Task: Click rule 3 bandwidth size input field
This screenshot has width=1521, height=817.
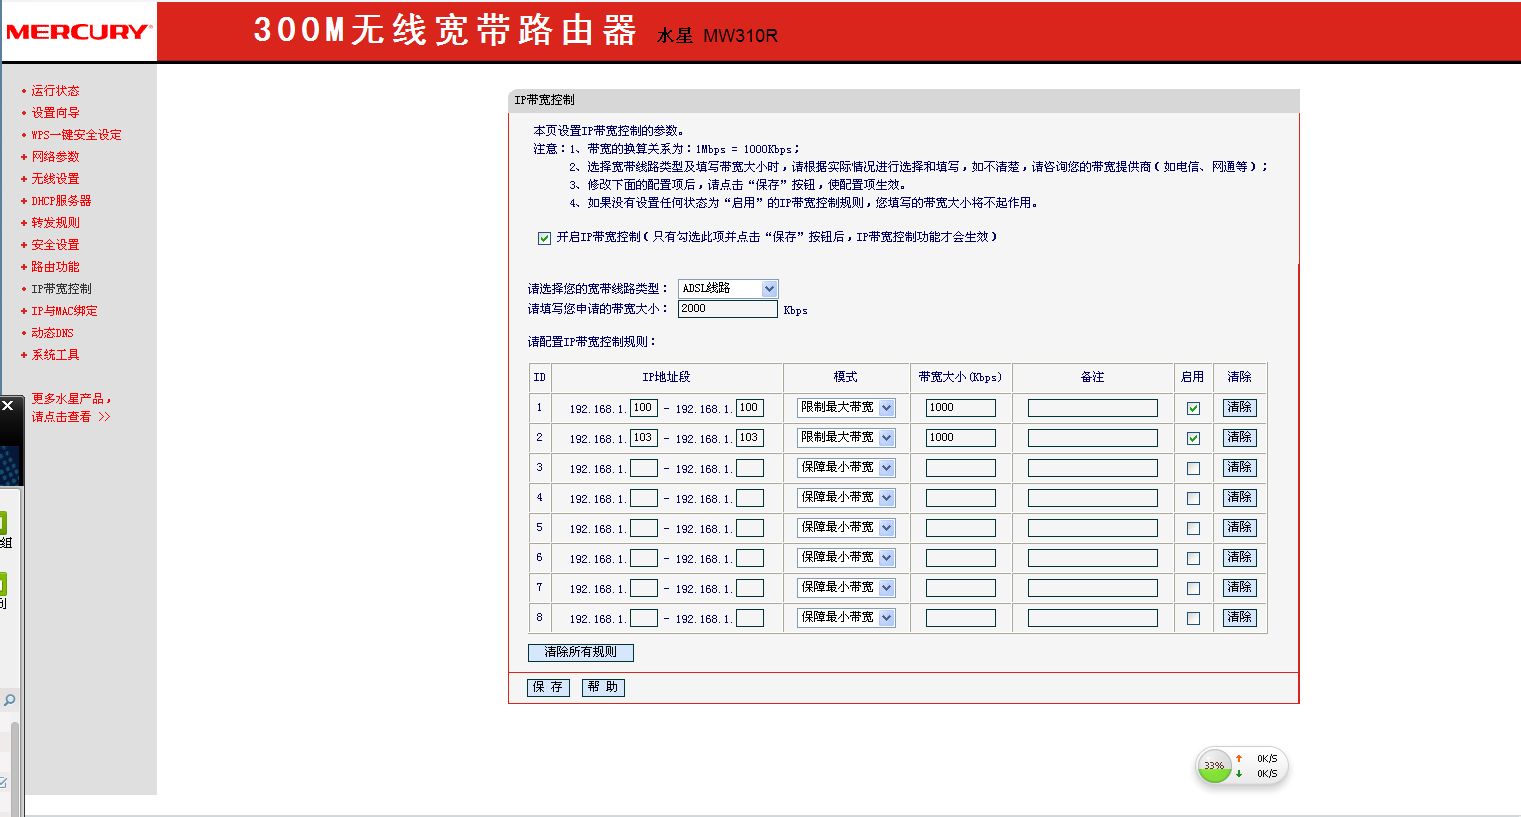Action: click(961, 468)
